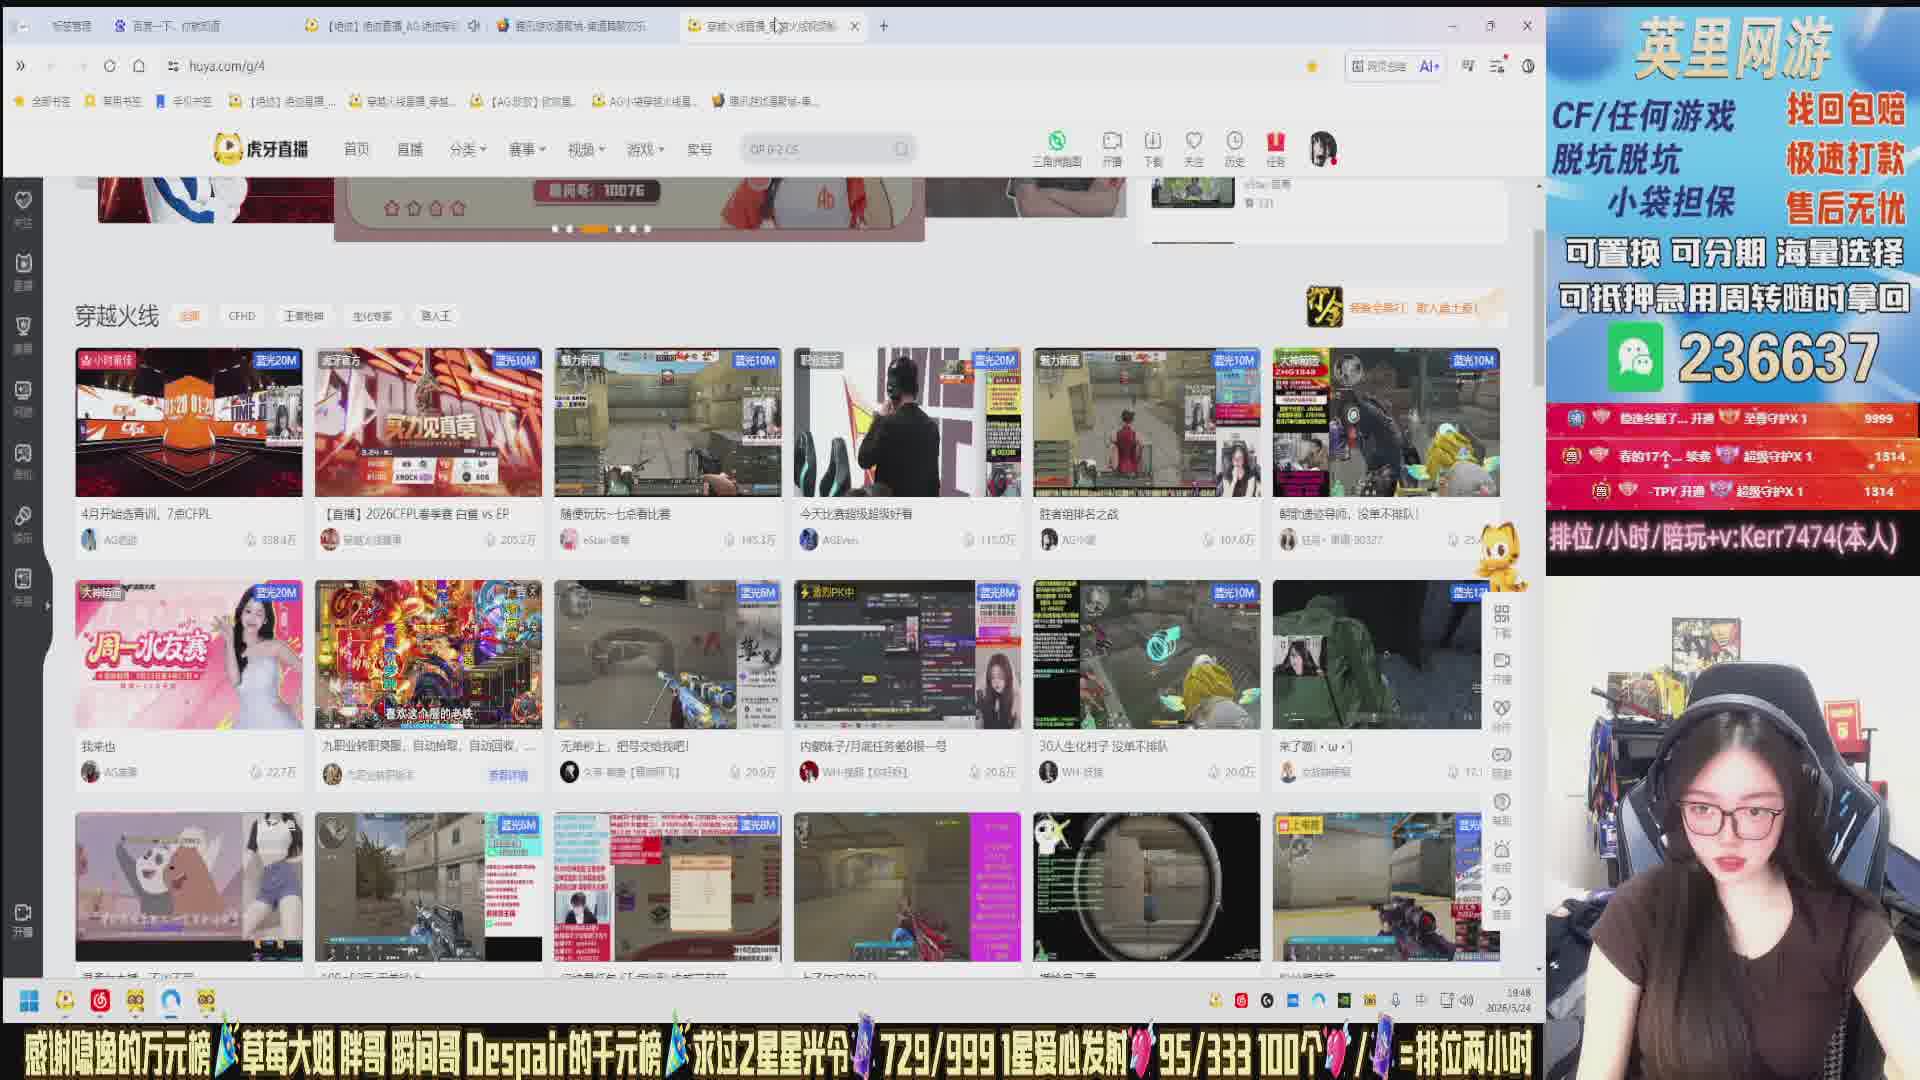
Task: Expand the 分类 dropdown menu
Action: click(x=467, y=149)
